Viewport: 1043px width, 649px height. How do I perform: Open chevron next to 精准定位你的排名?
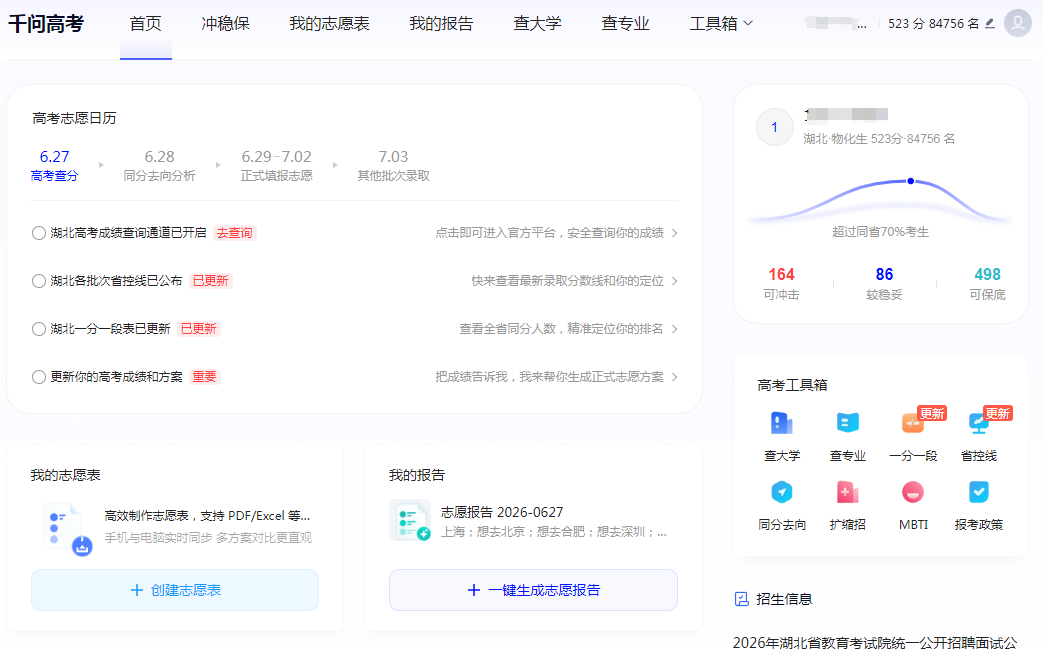(674, 328)
